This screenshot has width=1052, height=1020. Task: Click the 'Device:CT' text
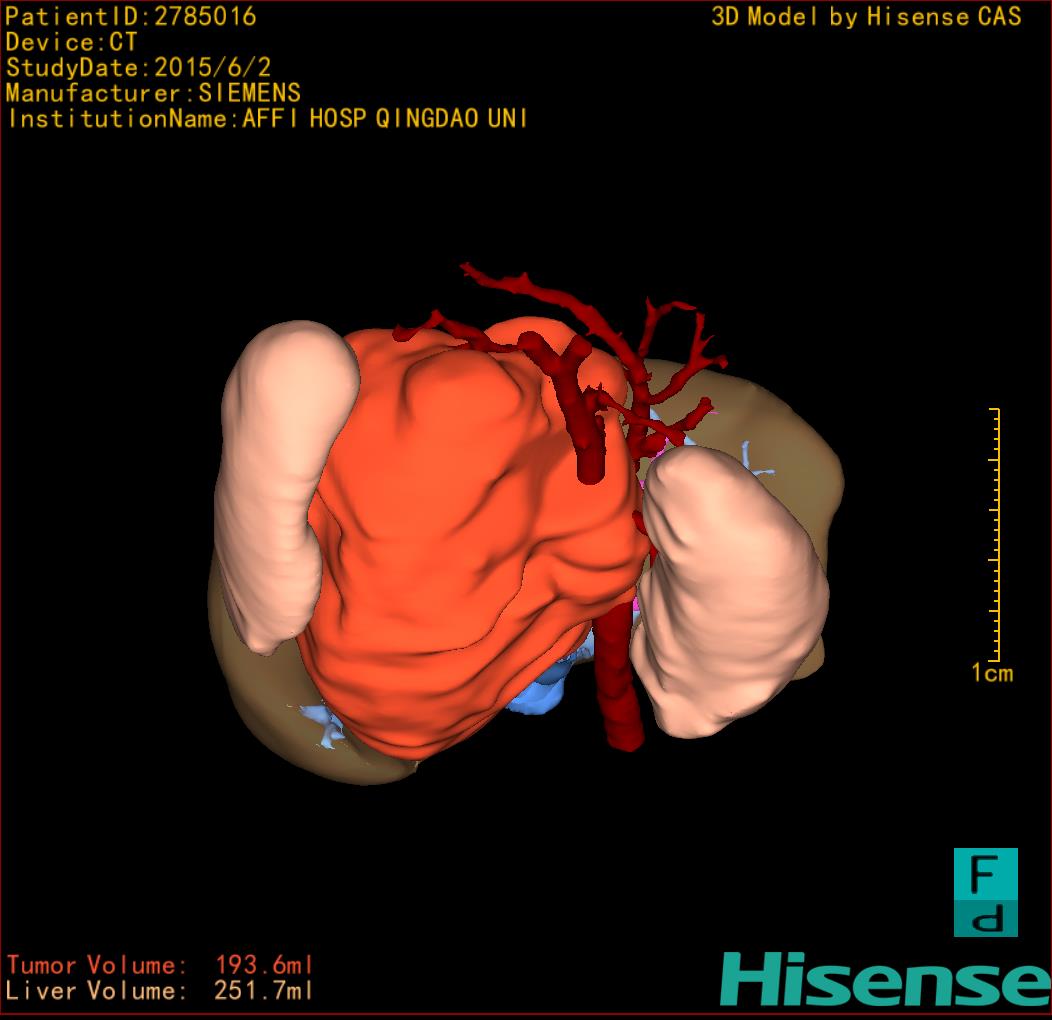[71, 42]
